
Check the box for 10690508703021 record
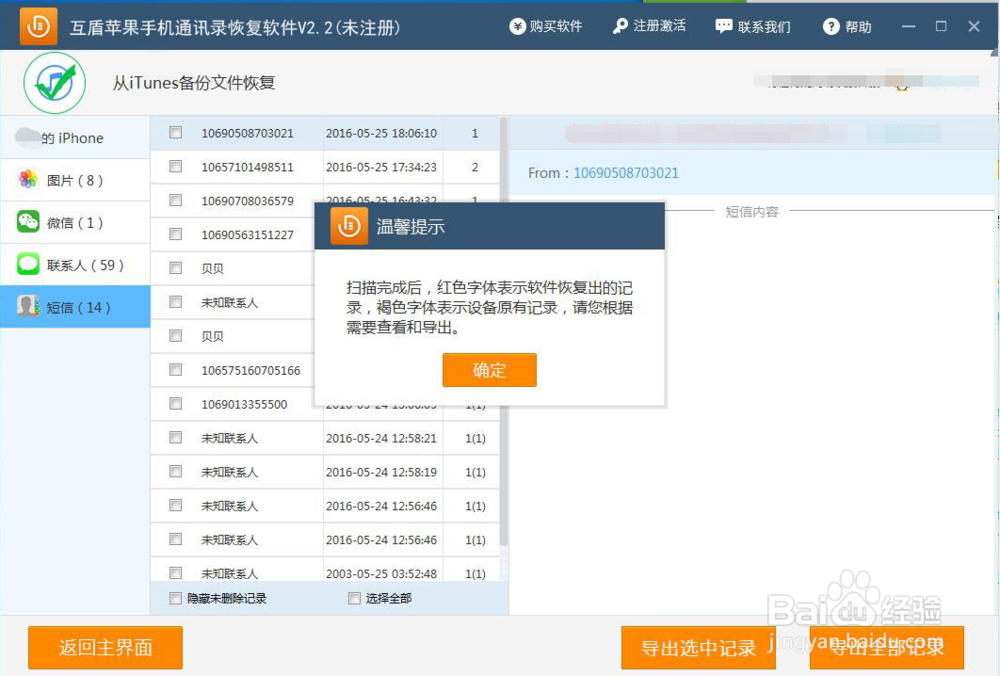point(174,131)
